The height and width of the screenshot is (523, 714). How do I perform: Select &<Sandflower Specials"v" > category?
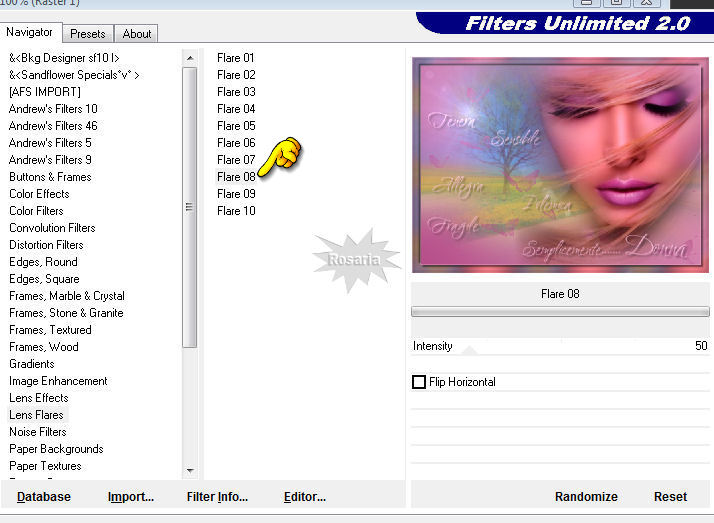74,75
